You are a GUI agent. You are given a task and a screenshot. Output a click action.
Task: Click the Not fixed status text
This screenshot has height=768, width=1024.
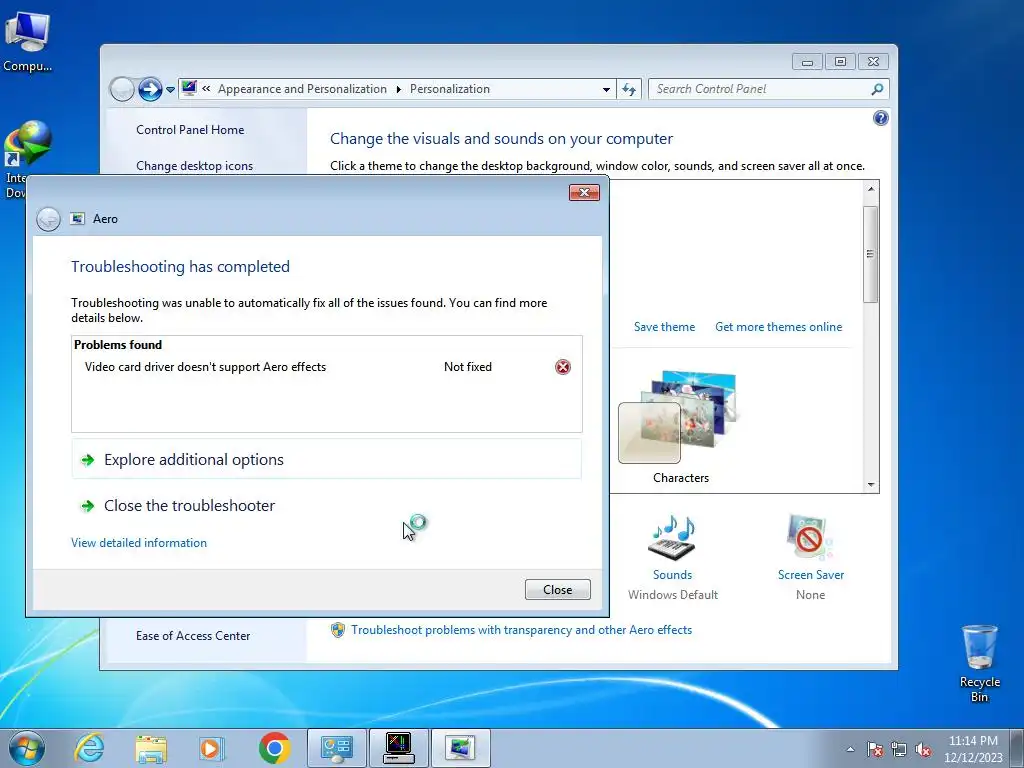(468, 367)
